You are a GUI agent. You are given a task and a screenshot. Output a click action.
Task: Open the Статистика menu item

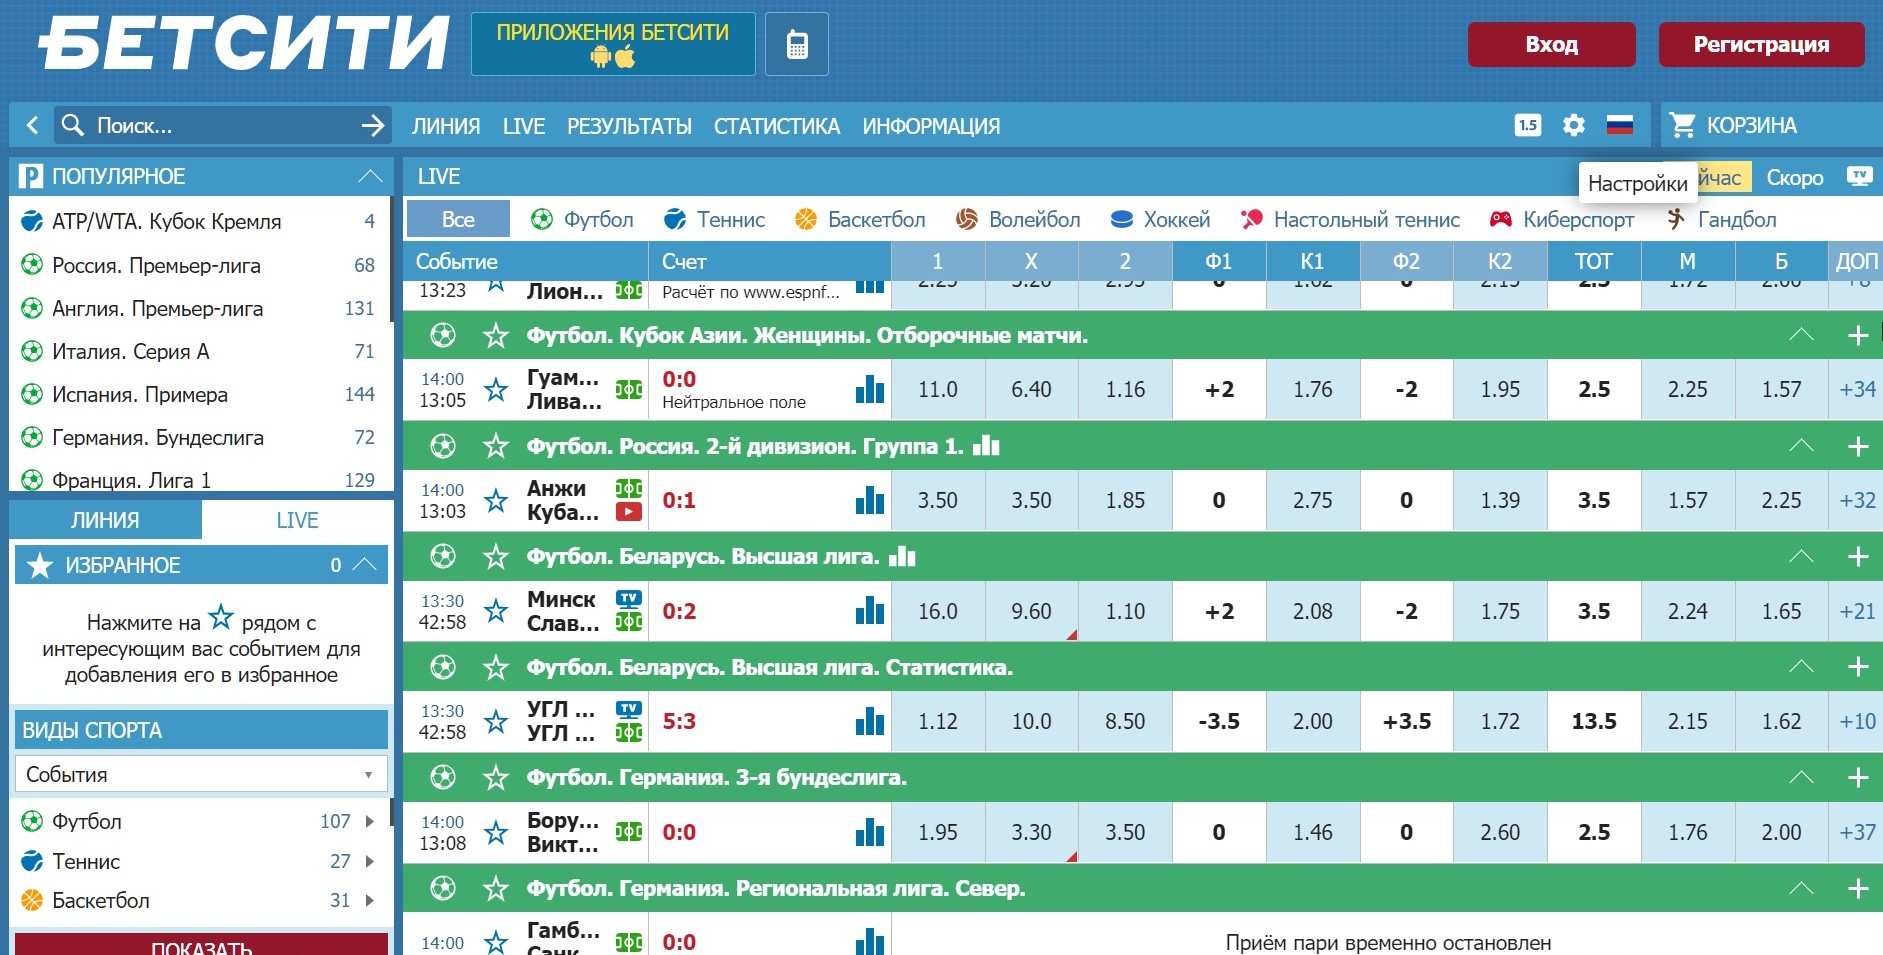777,126
